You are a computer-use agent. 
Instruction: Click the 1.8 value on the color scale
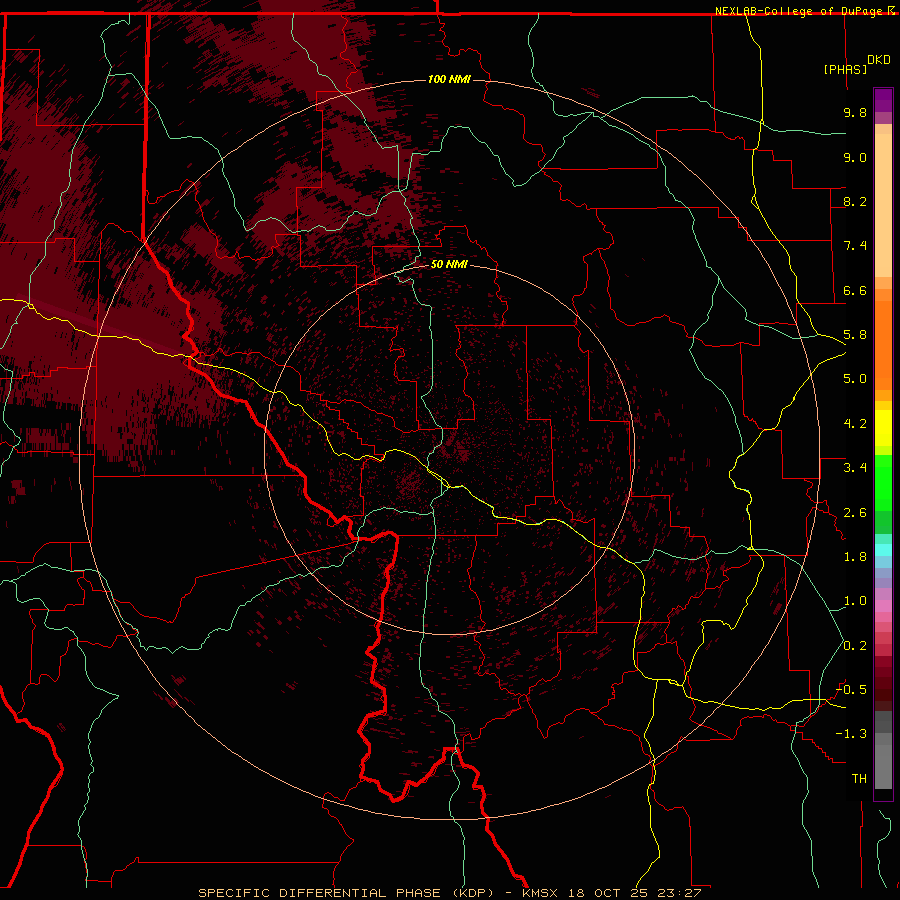[855, 557]
